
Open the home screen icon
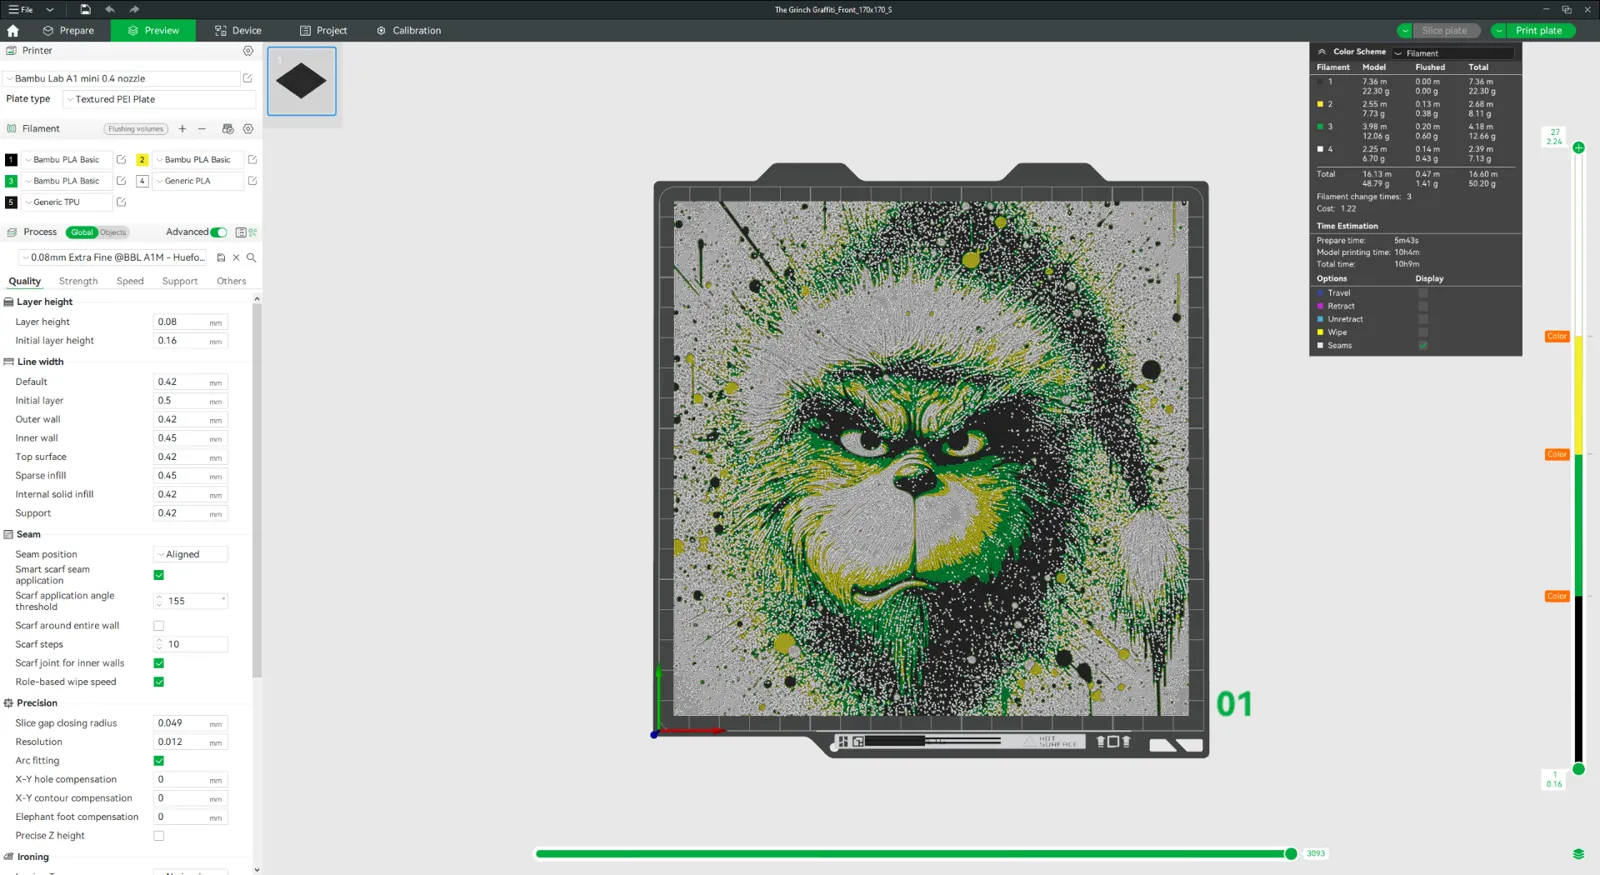click(13, 30)
